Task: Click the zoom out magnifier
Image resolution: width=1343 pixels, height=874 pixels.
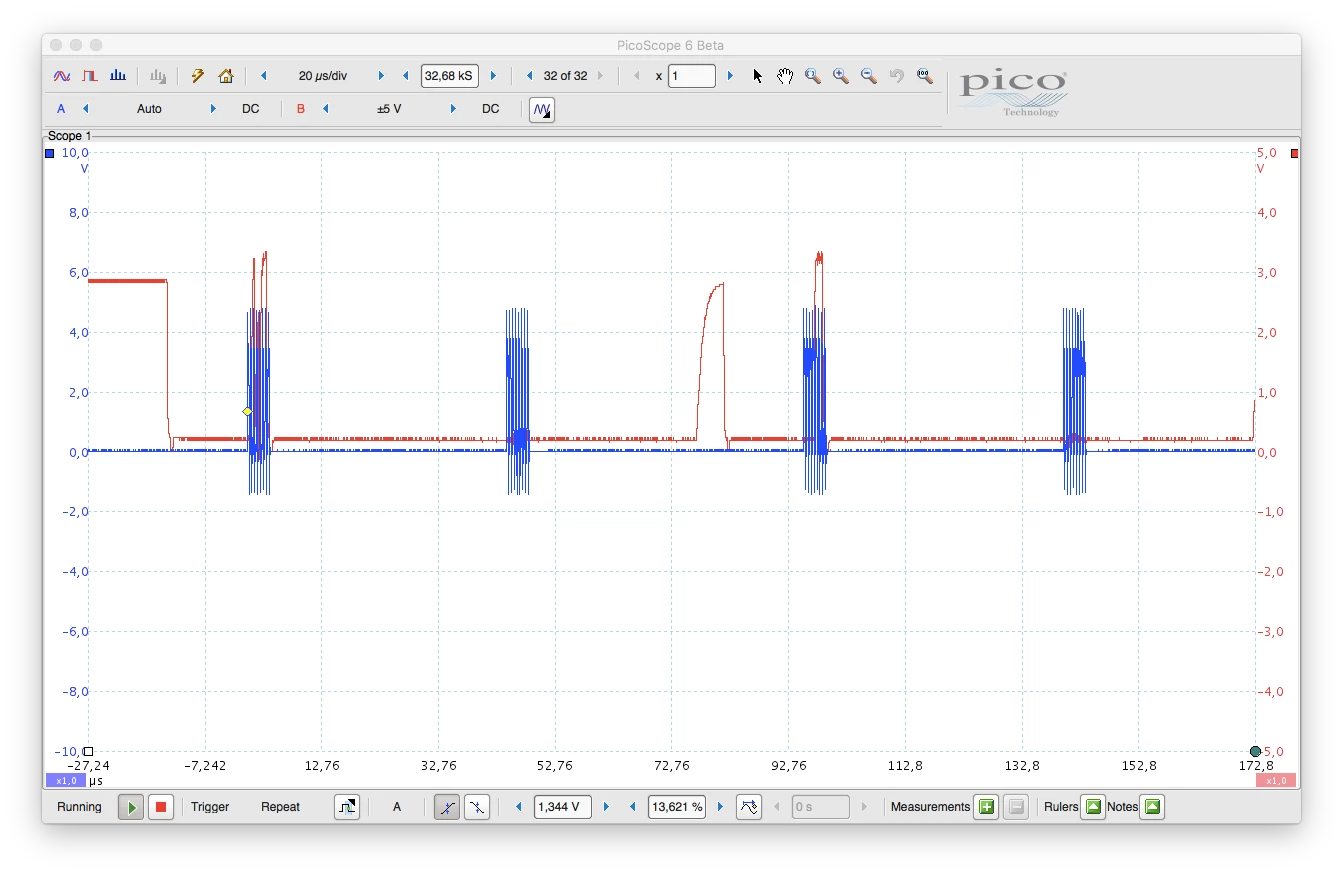Action: click(x=869, y=76)
